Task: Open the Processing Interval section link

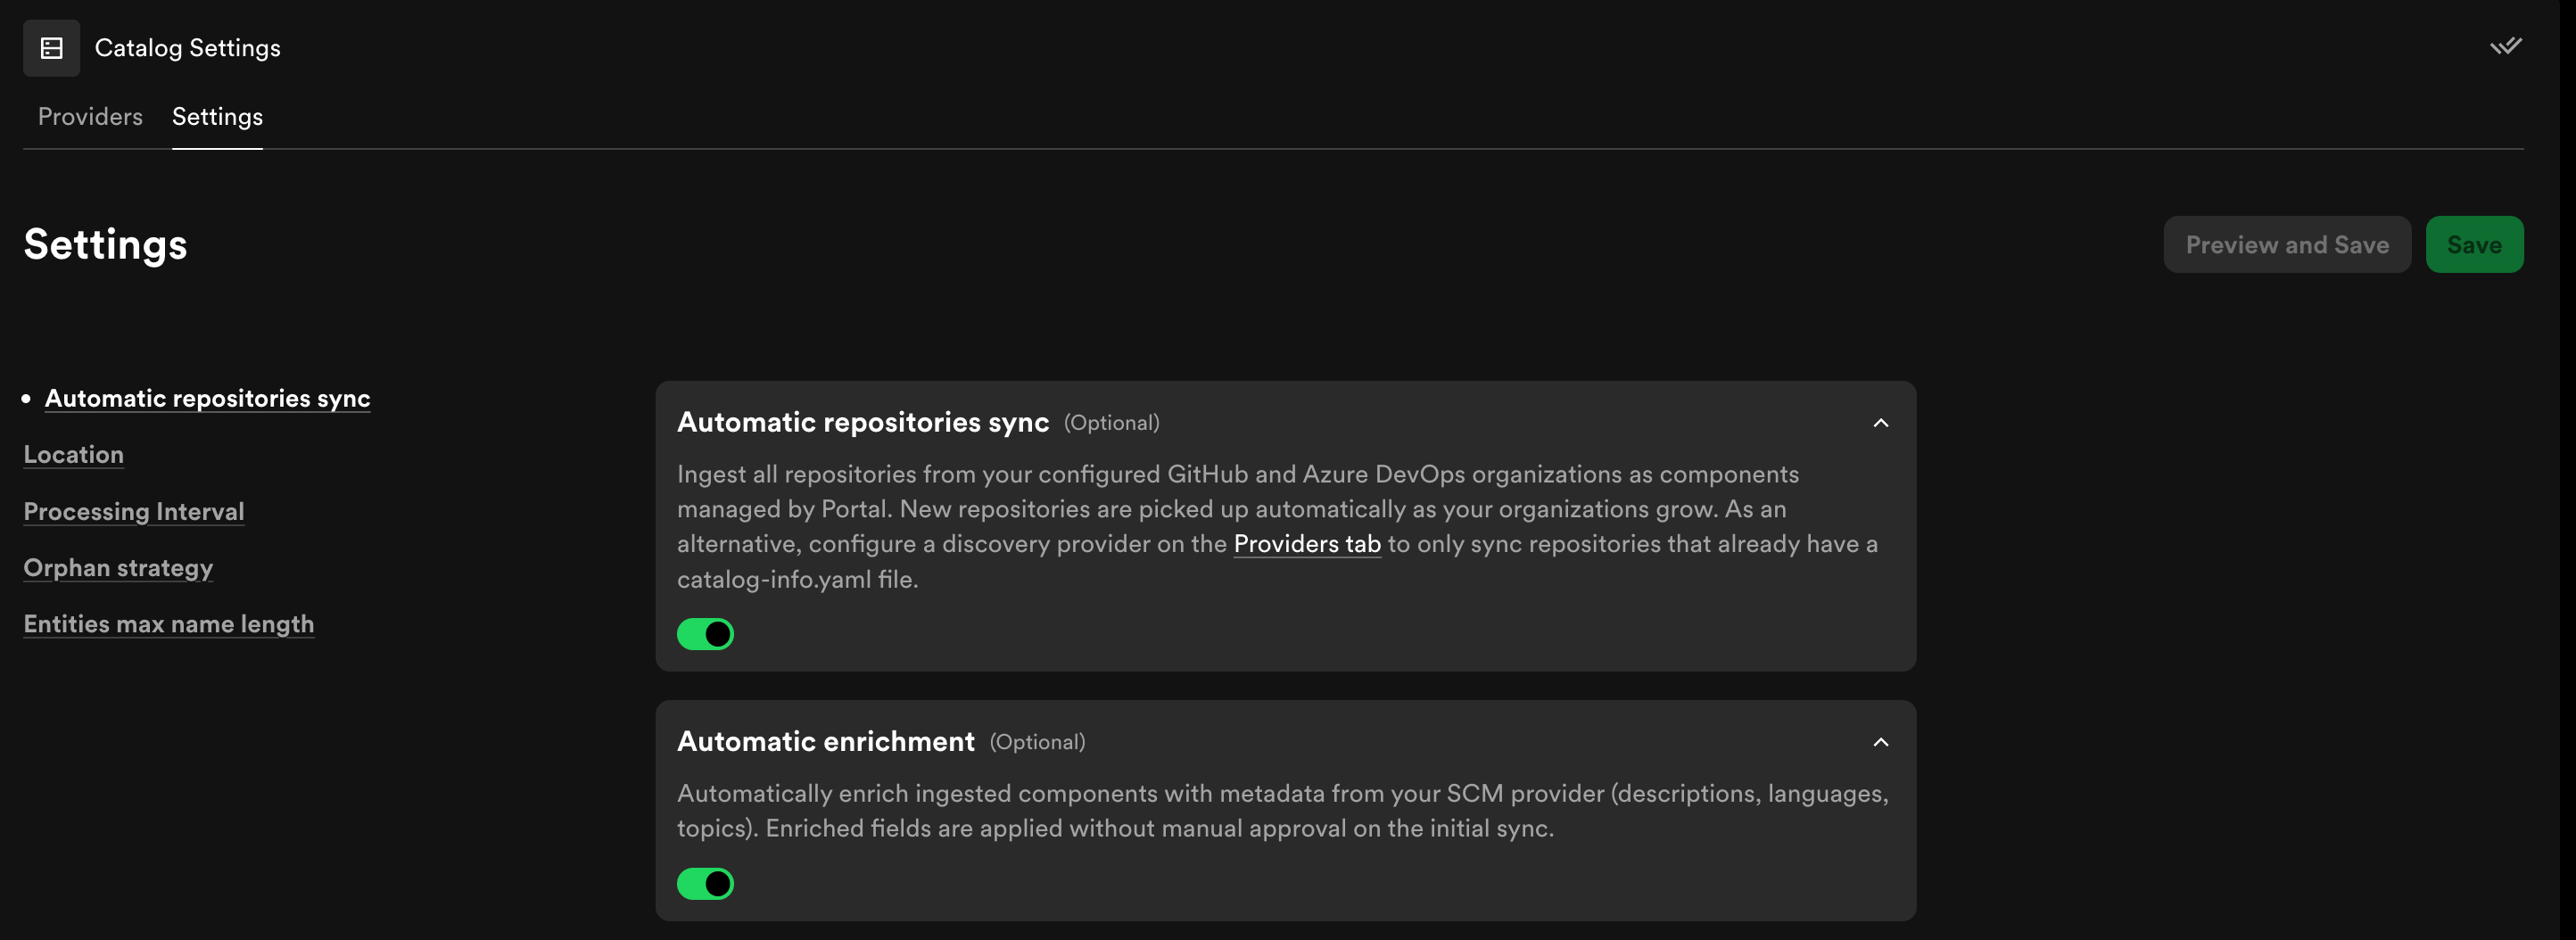Action: coord(134,511)
